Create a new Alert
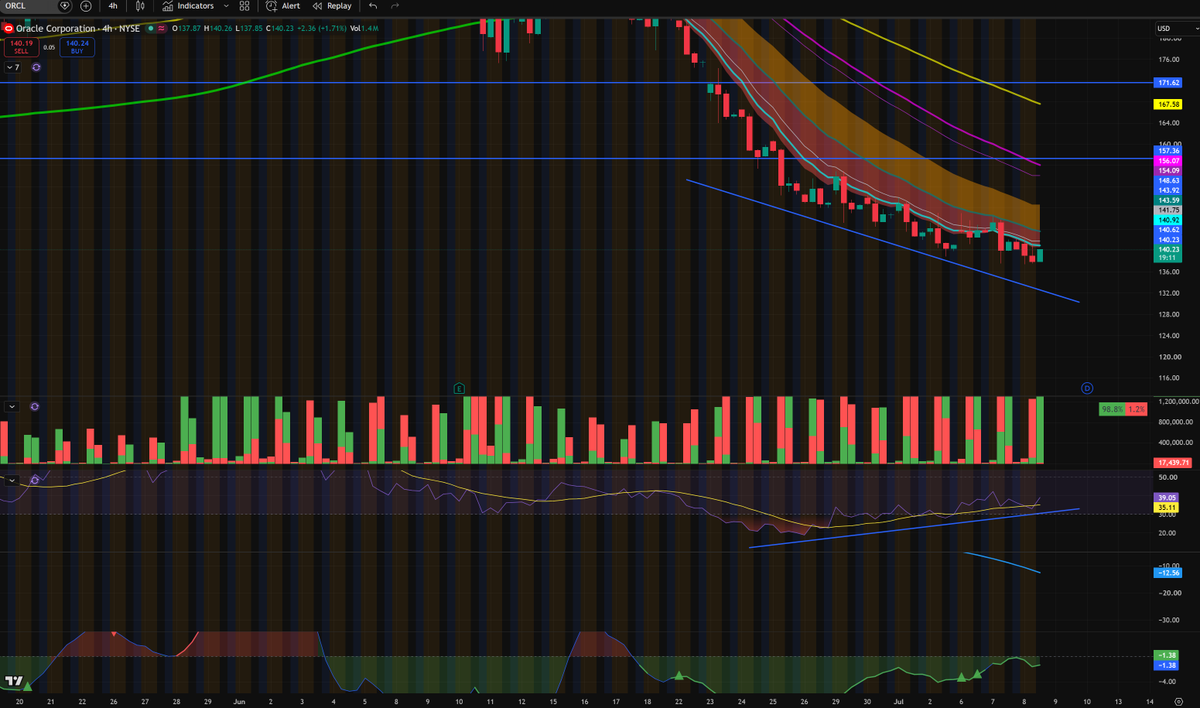 click(x=283, y=6)
